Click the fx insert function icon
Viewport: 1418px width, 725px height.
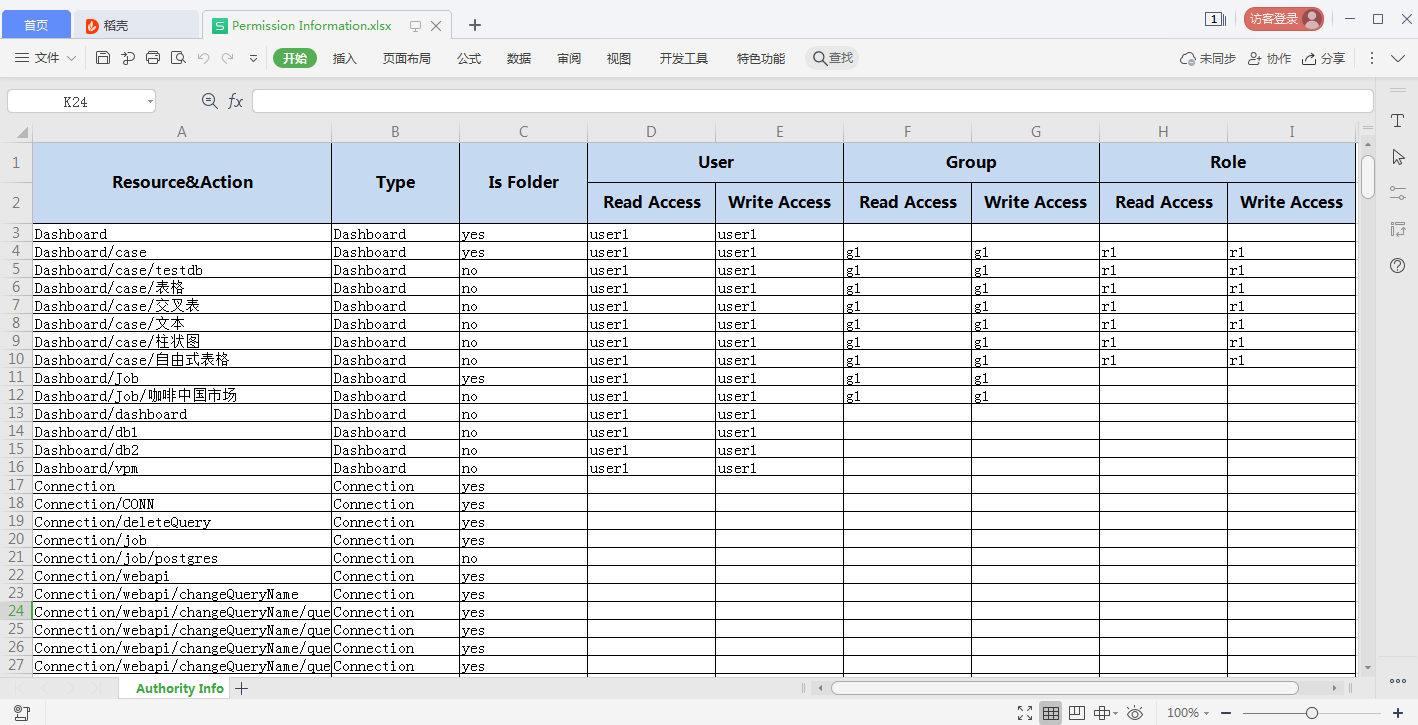[236, 101]
